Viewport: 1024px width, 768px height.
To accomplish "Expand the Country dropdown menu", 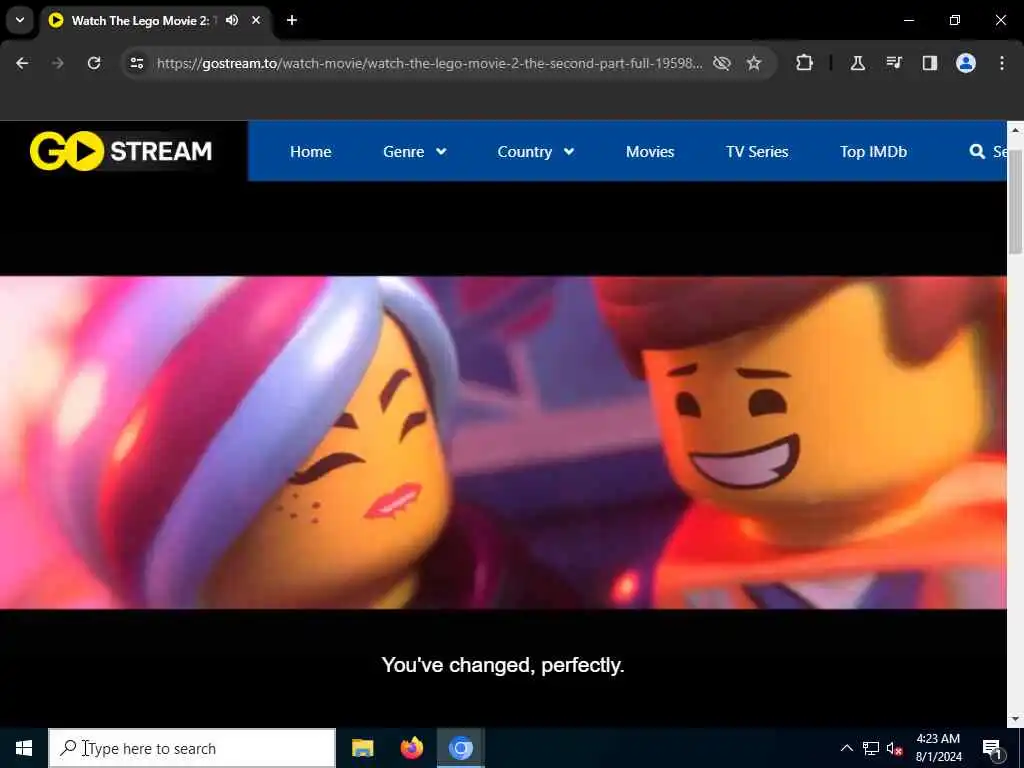I will point(536,152).
